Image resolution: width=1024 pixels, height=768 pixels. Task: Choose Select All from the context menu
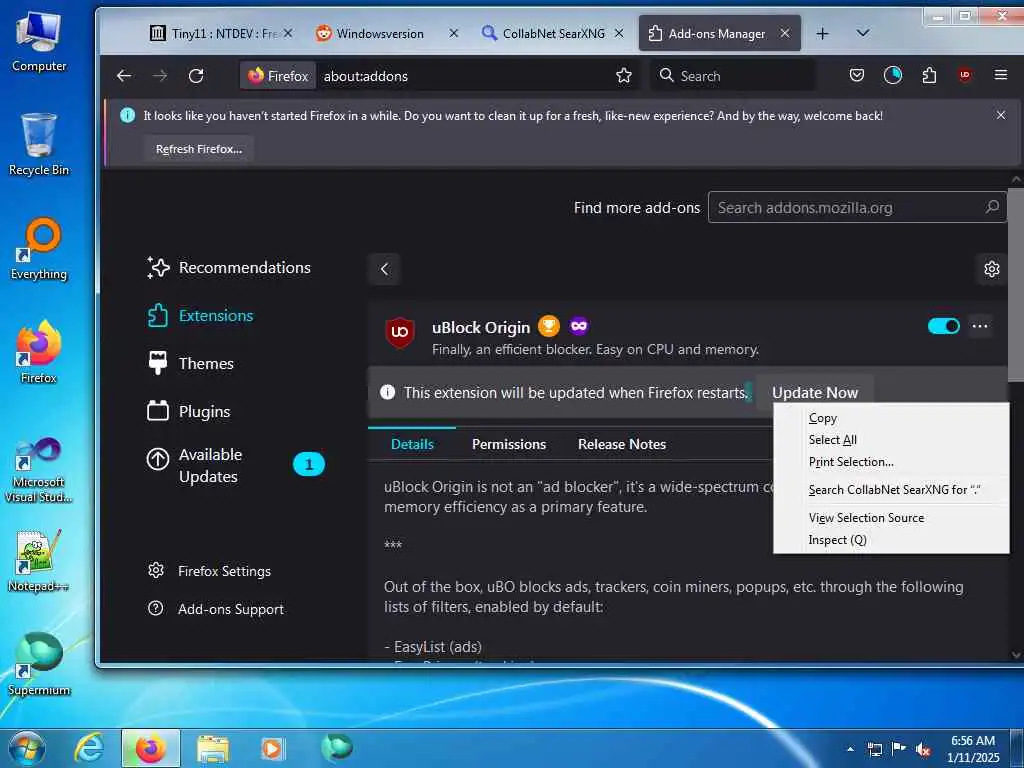(x=891, y=440)
